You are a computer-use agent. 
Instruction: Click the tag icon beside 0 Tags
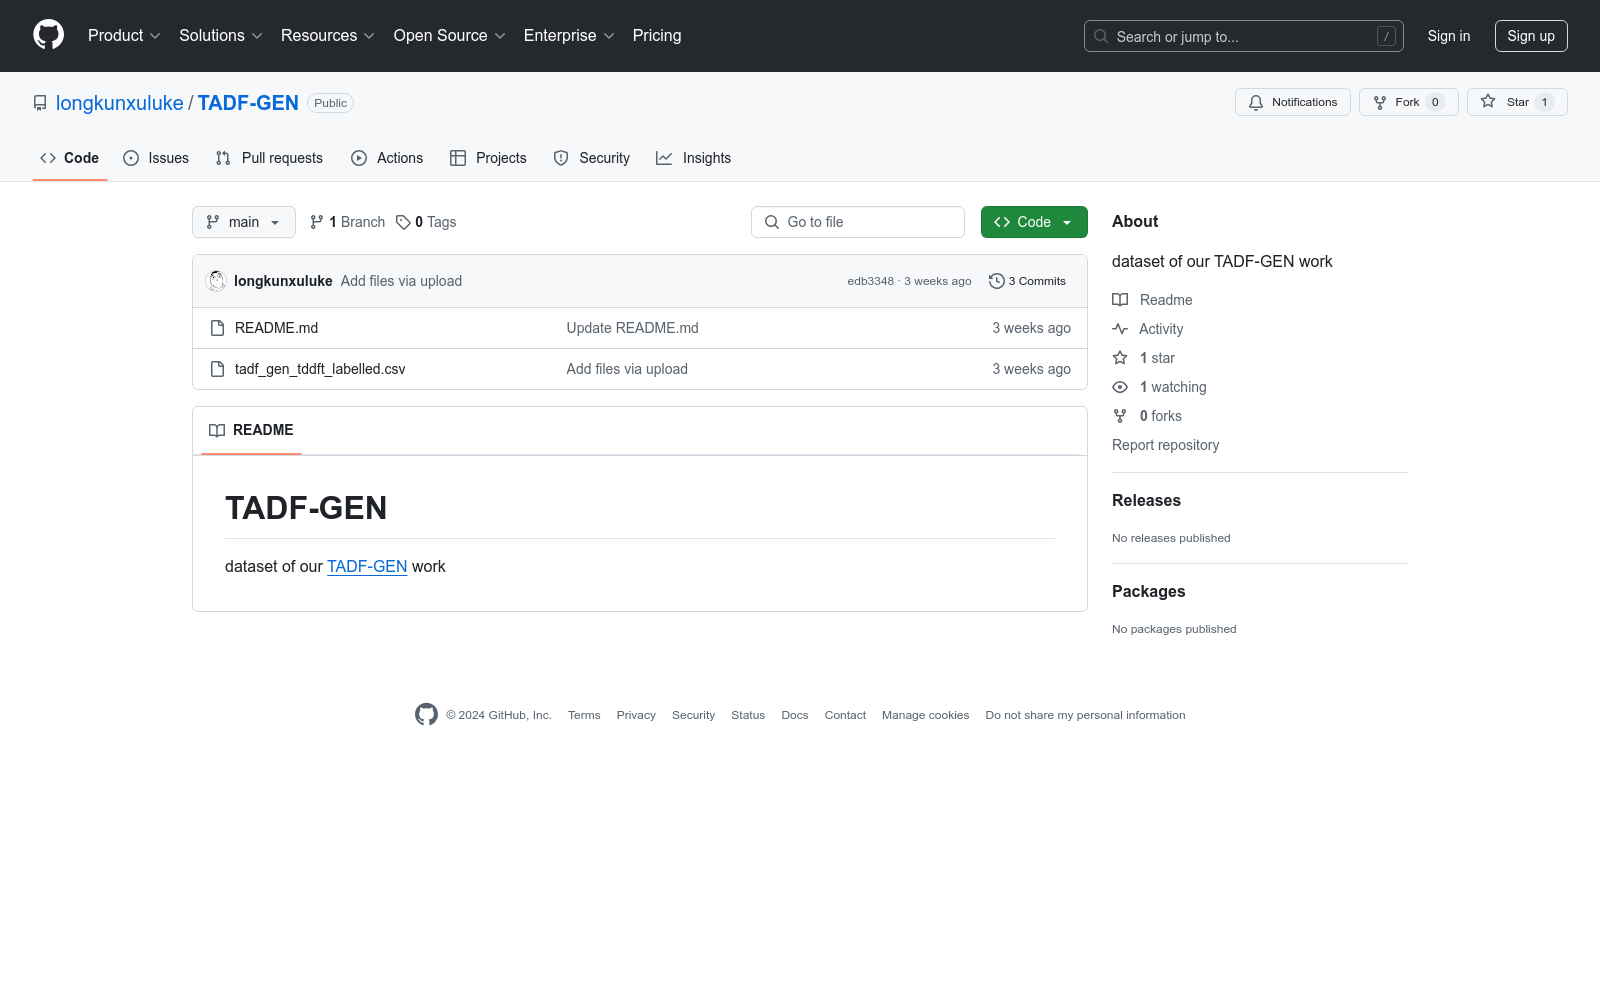pos(403,222)
